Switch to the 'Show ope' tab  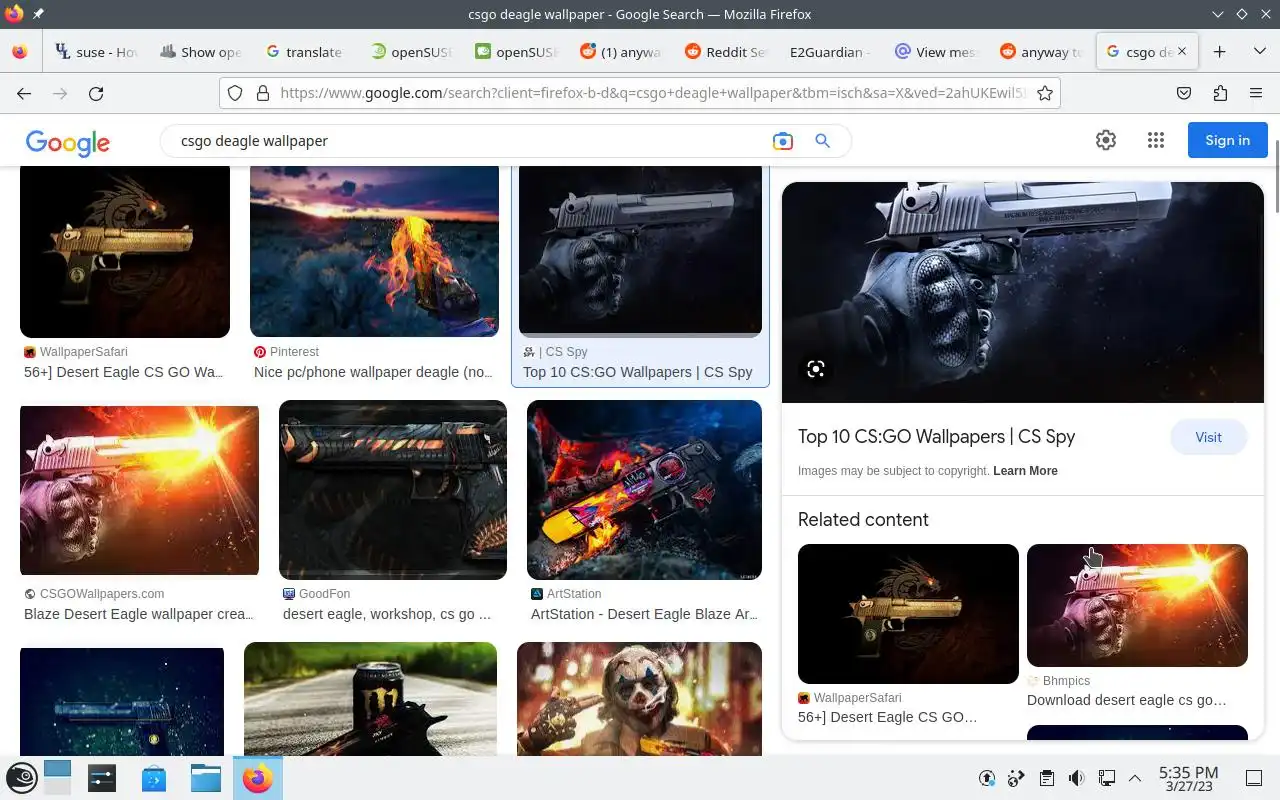(200, 52)
